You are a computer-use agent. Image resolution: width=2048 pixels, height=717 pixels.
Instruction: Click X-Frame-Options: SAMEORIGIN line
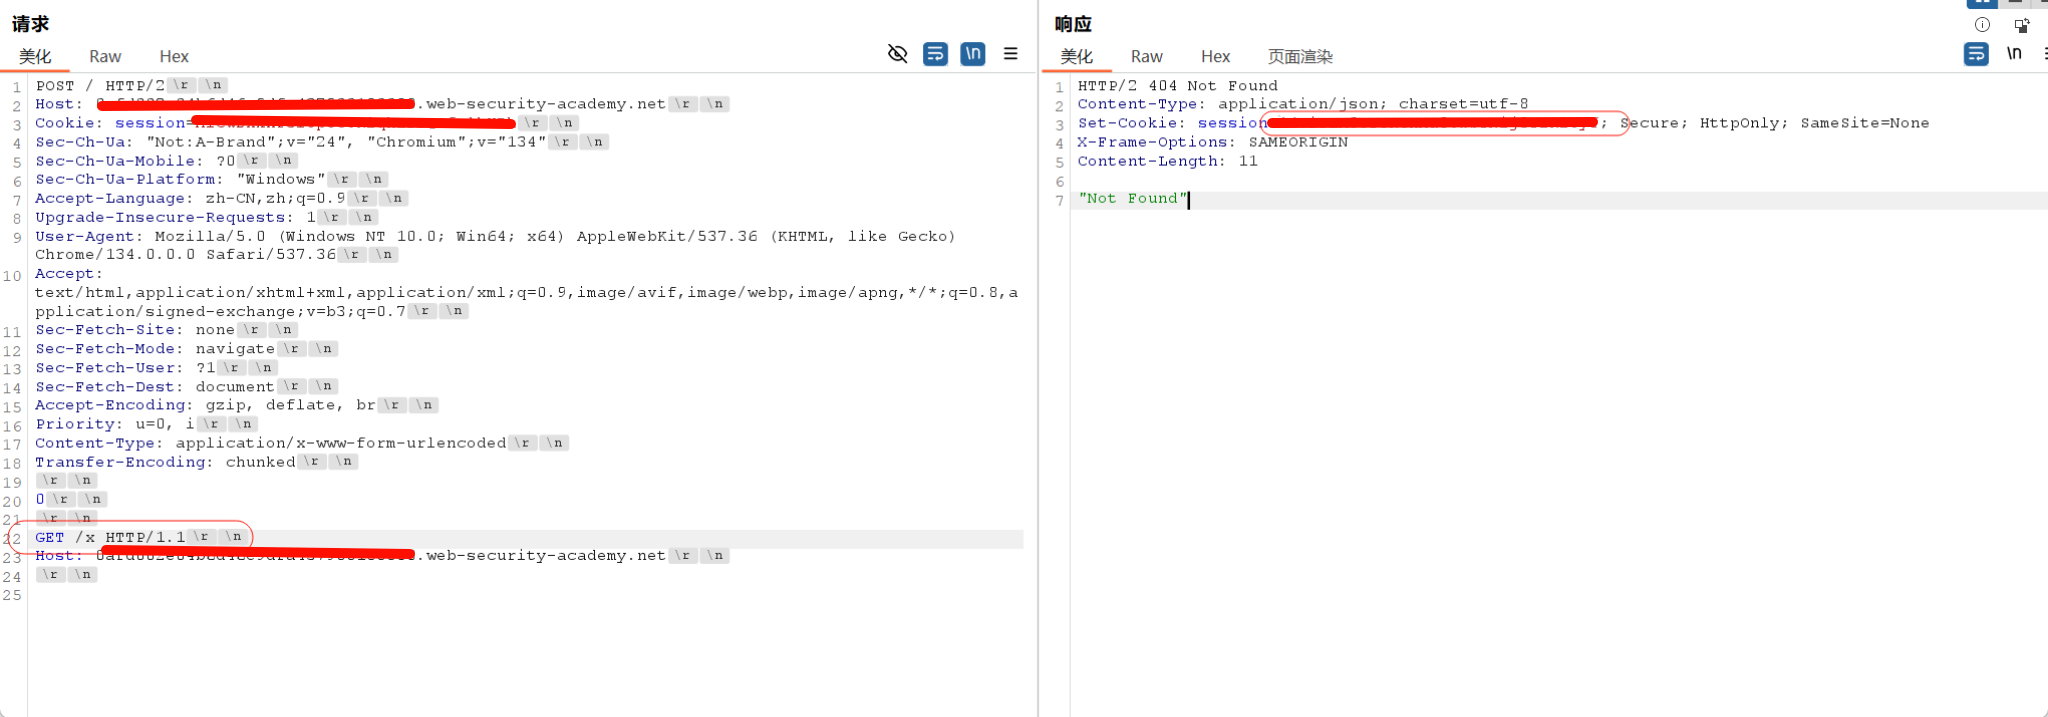pos(1212,142)
